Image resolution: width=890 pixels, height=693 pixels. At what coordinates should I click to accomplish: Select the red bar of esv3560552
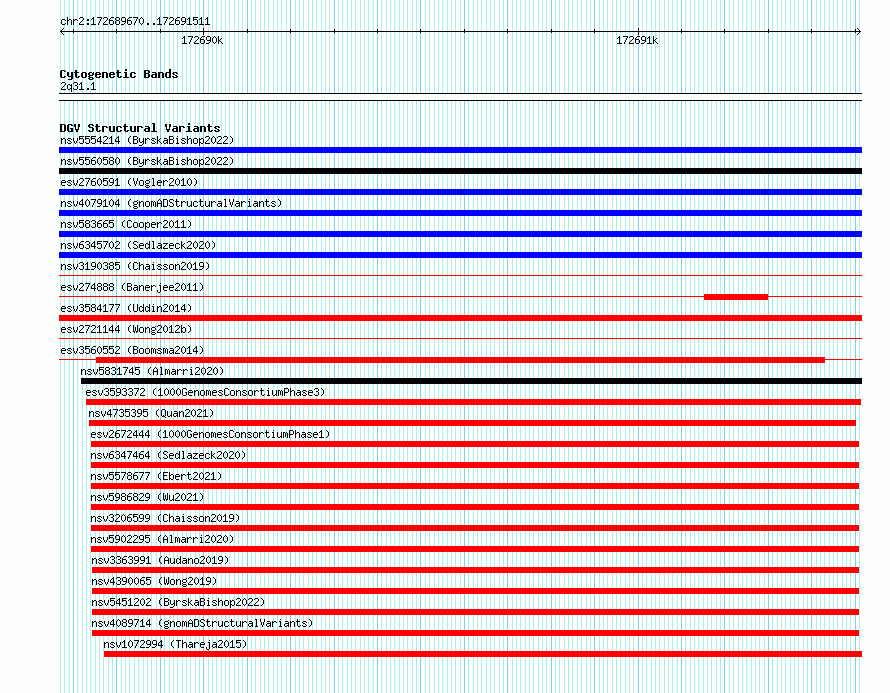point(460,360)
